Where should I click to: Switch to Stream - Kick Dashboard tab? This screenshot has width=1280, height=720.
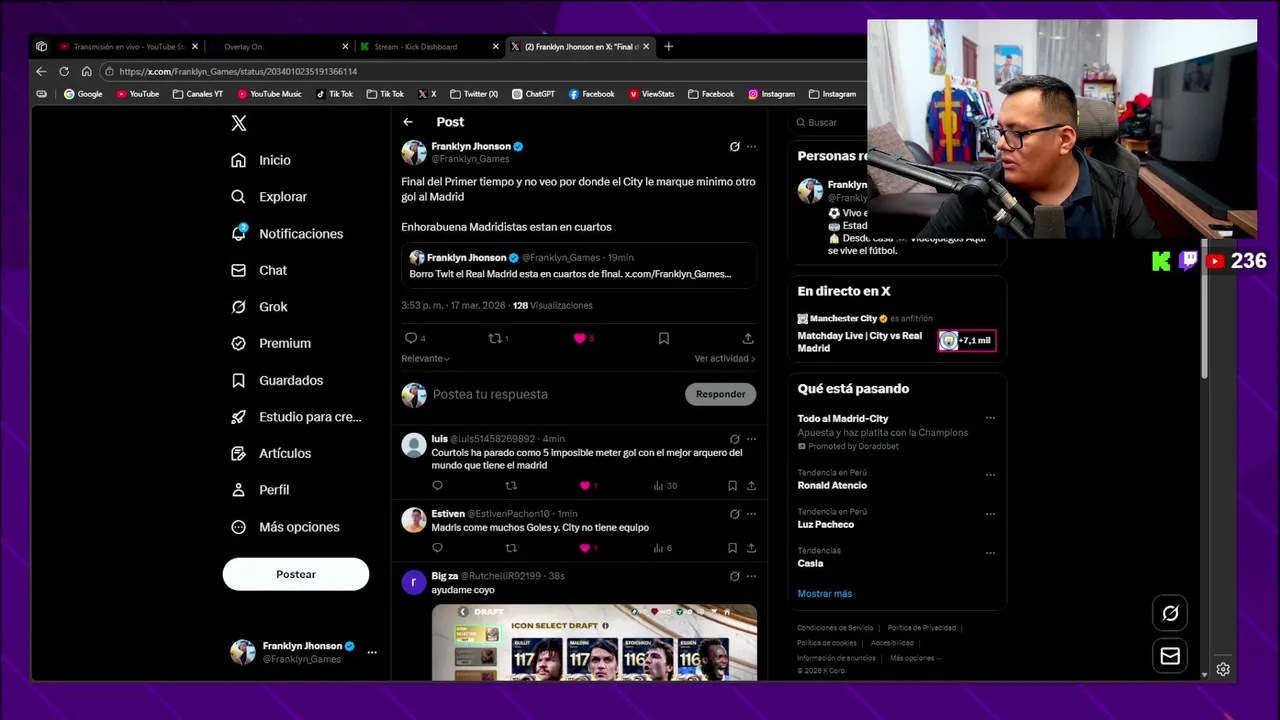point(428,46)
